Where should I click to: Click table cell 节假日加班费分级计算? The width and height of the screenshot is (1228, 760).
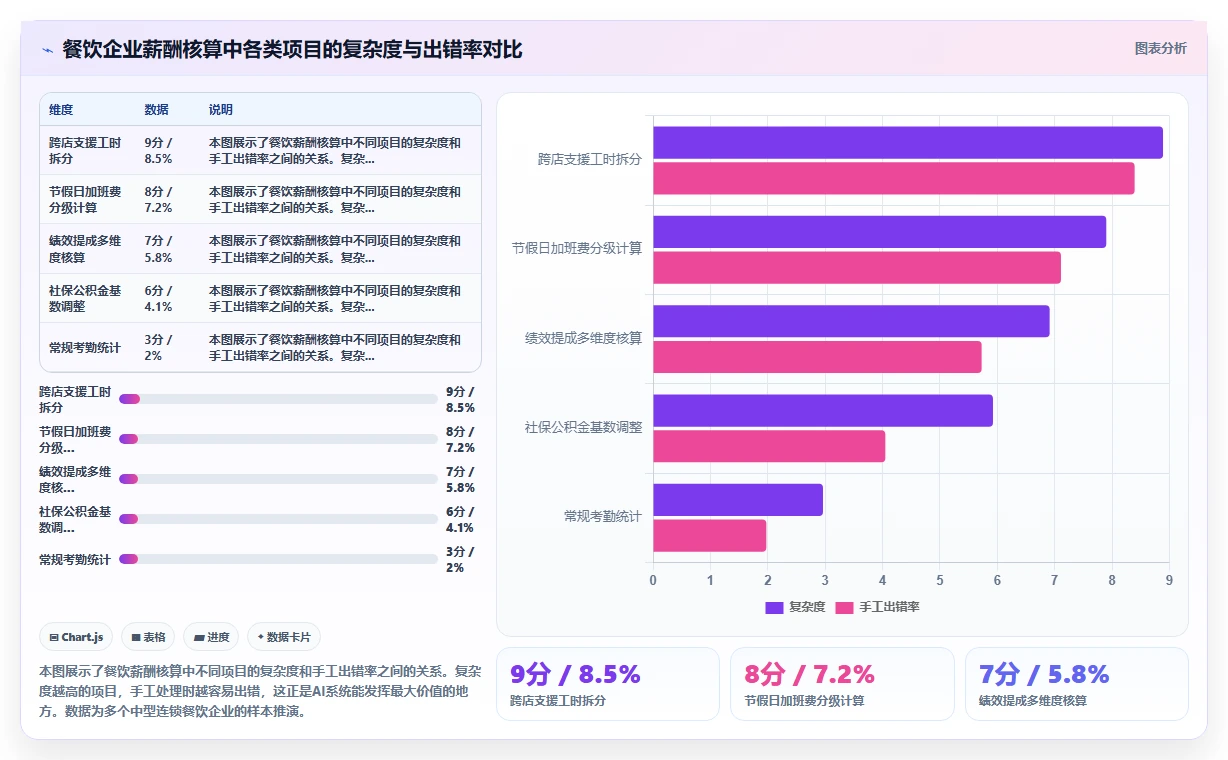(x=87, y=200)
